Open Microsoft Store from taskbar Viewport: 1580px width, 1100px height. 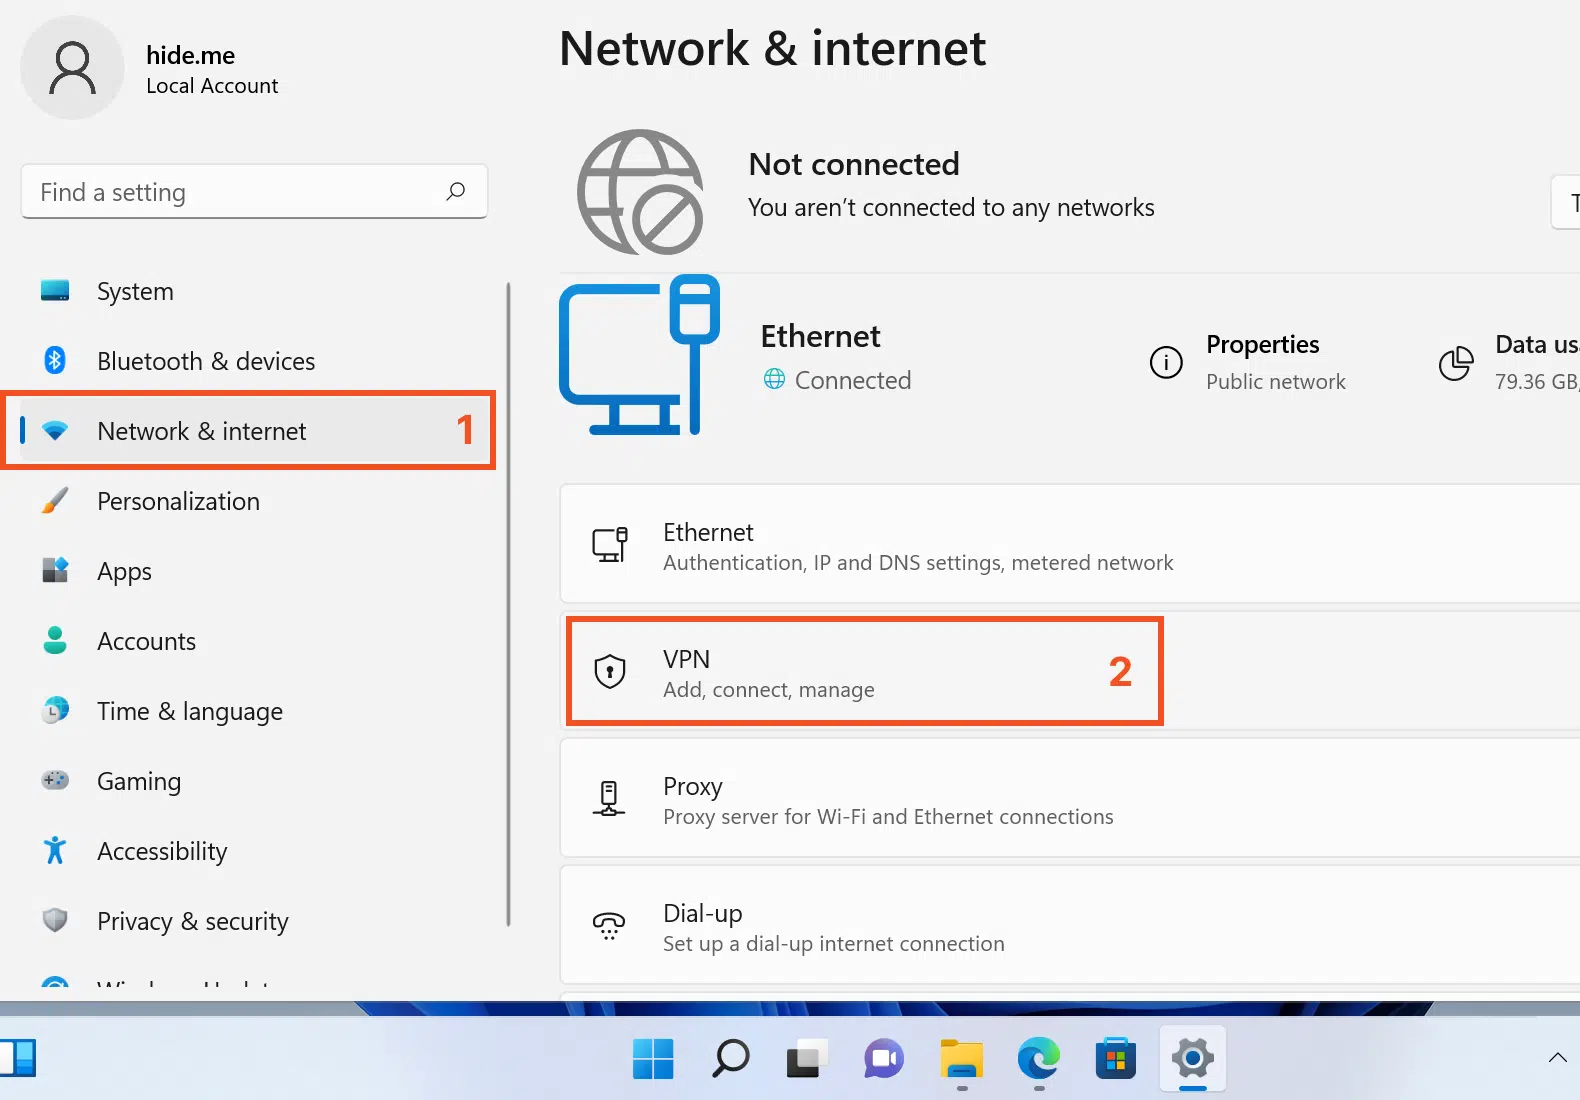click(x=1116, y=1058)
